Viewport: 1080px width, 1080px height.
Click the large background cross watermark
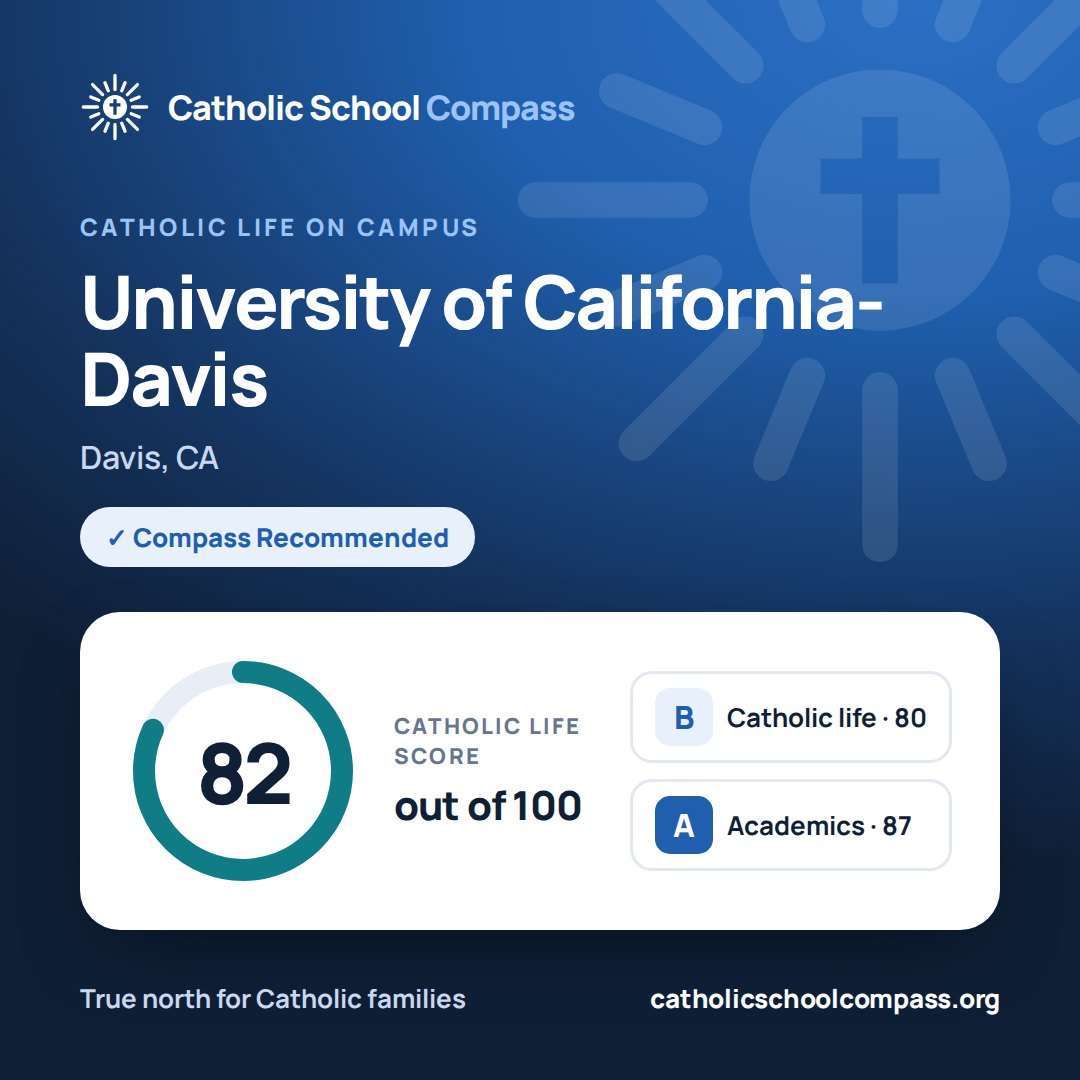(880, 200)
